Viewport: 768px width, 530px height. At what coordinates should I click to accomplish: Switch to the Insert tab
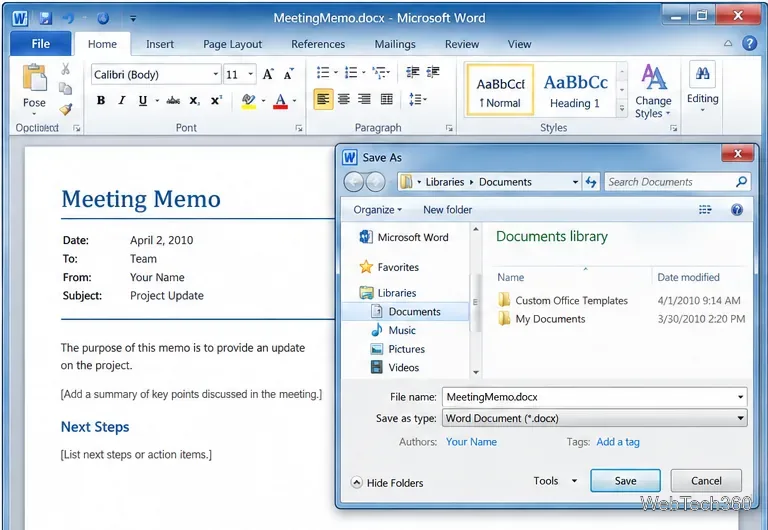[160, 44]
